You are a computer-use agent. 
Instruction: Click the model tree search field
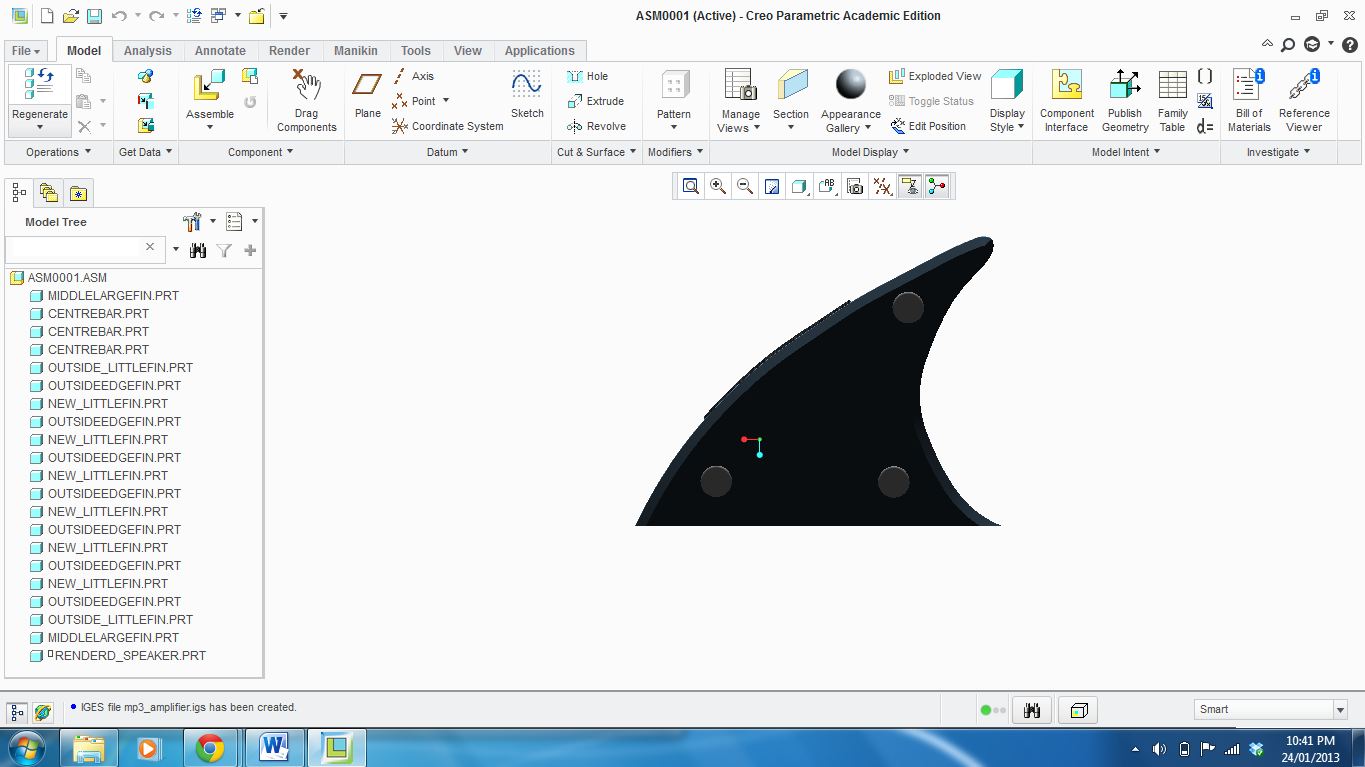coord(75,248)
